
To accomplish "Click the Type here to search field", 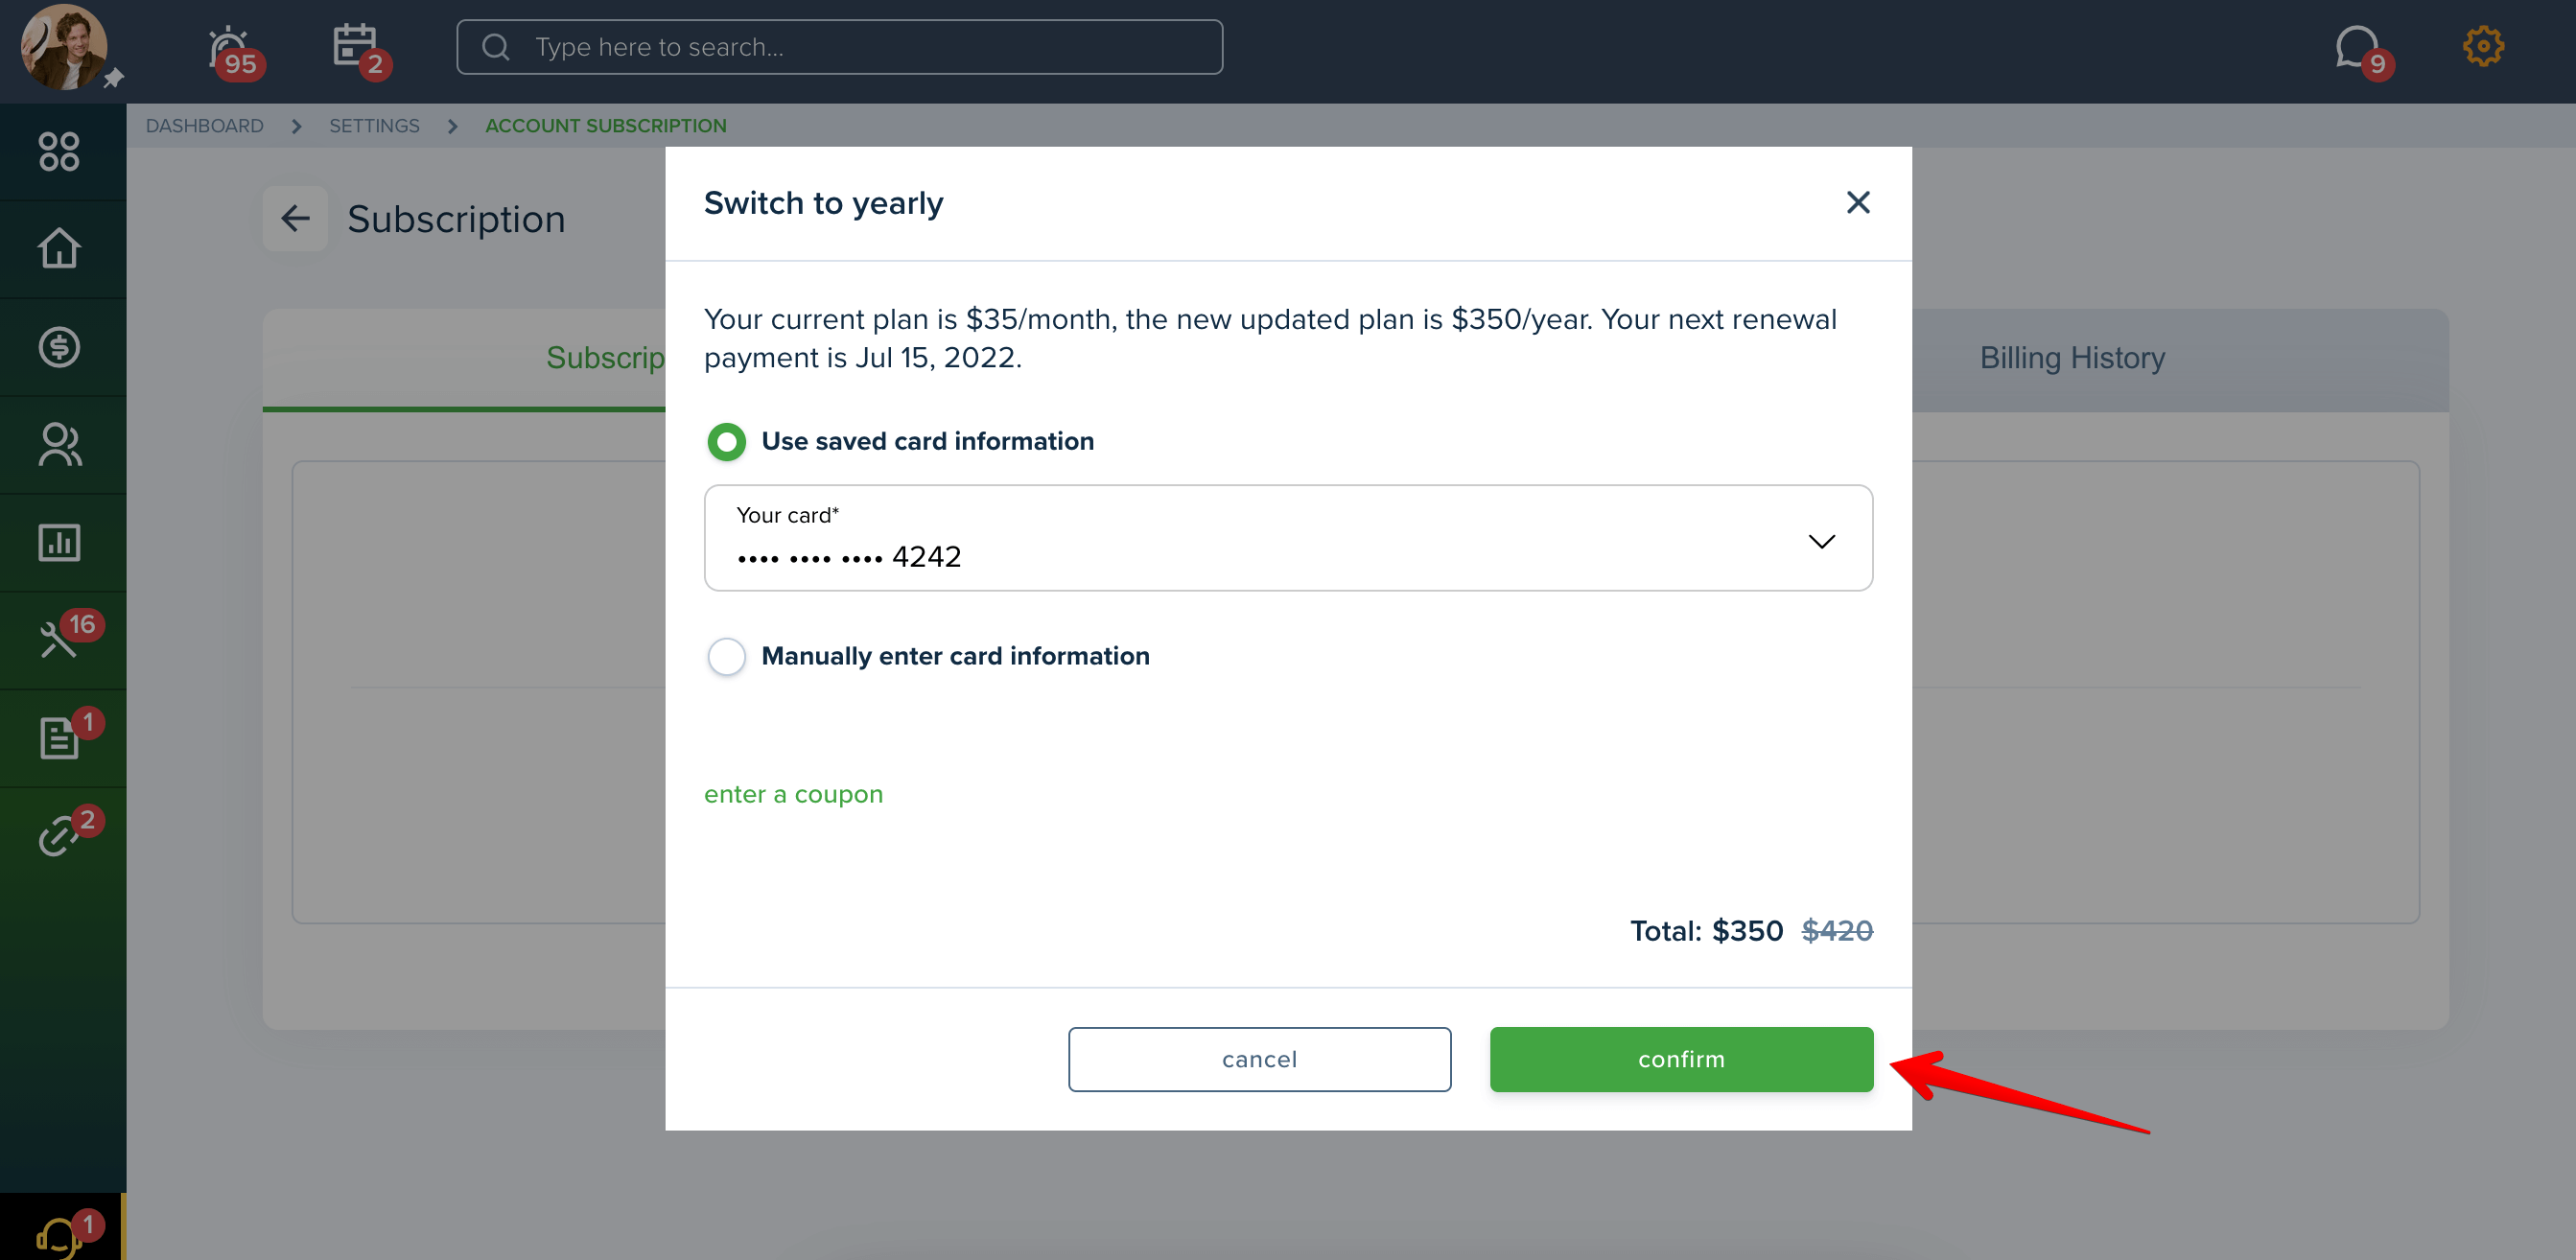I will pos(839,47).
